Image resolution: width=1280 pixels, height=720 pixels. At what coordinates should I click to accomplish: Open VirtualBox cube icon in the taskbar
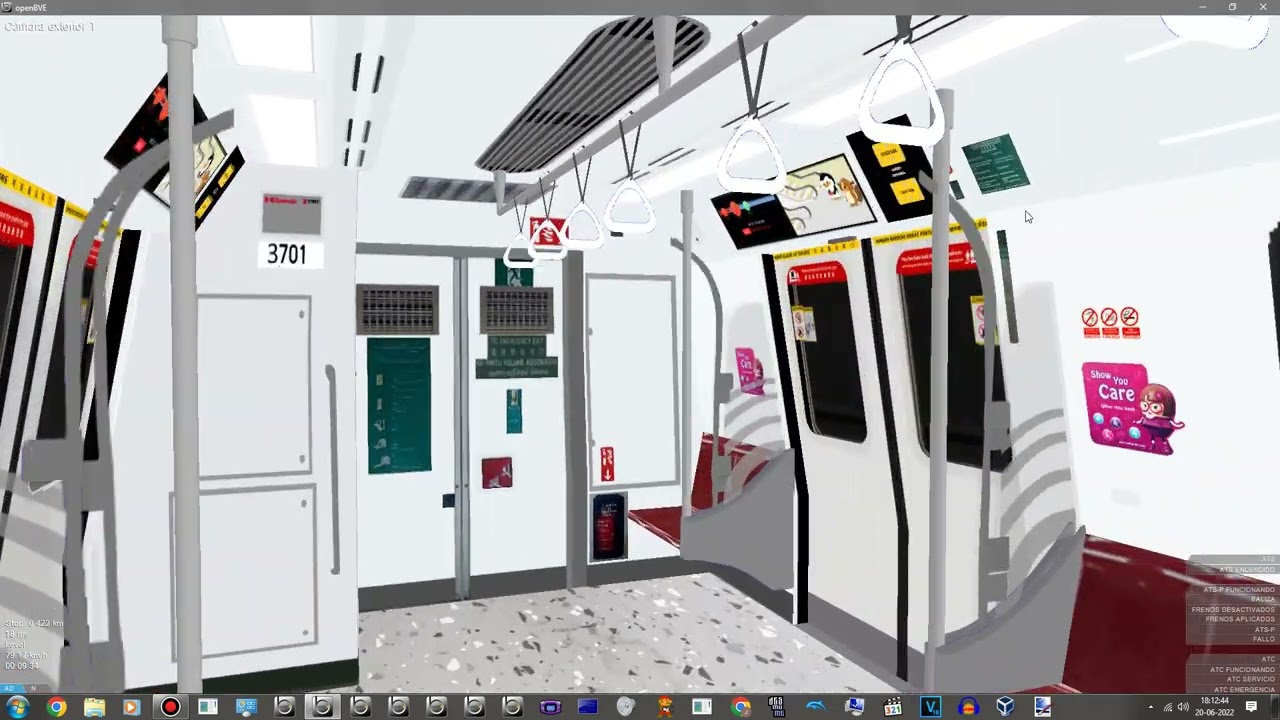(1005, 707)
